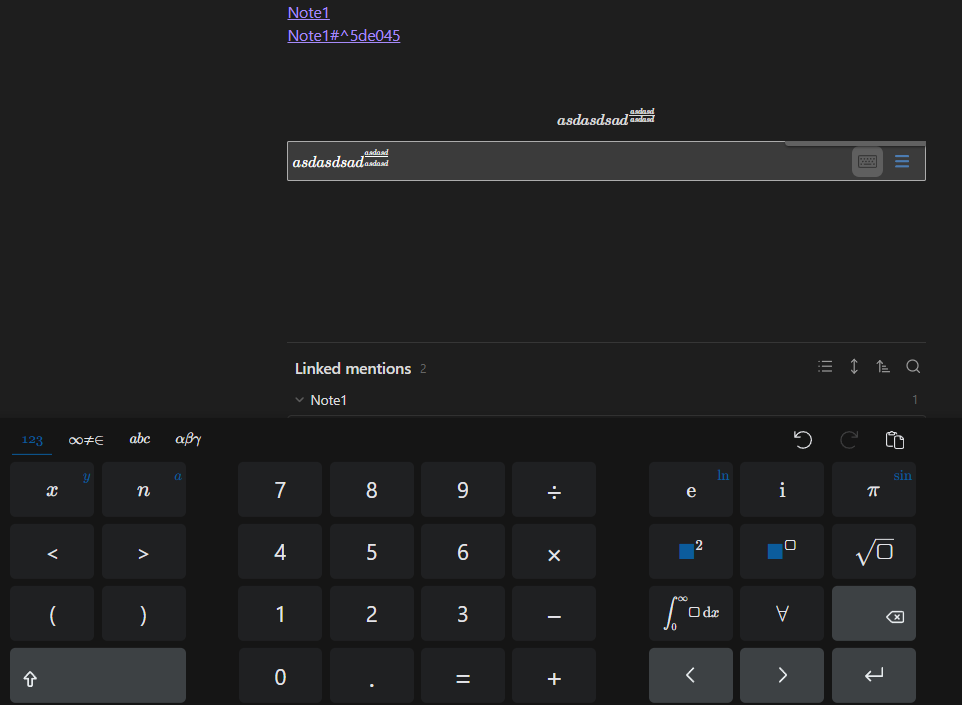Toggle the virtual keyboard icon in math field
The height and width of the screenshot is (705, 962).
867,161
